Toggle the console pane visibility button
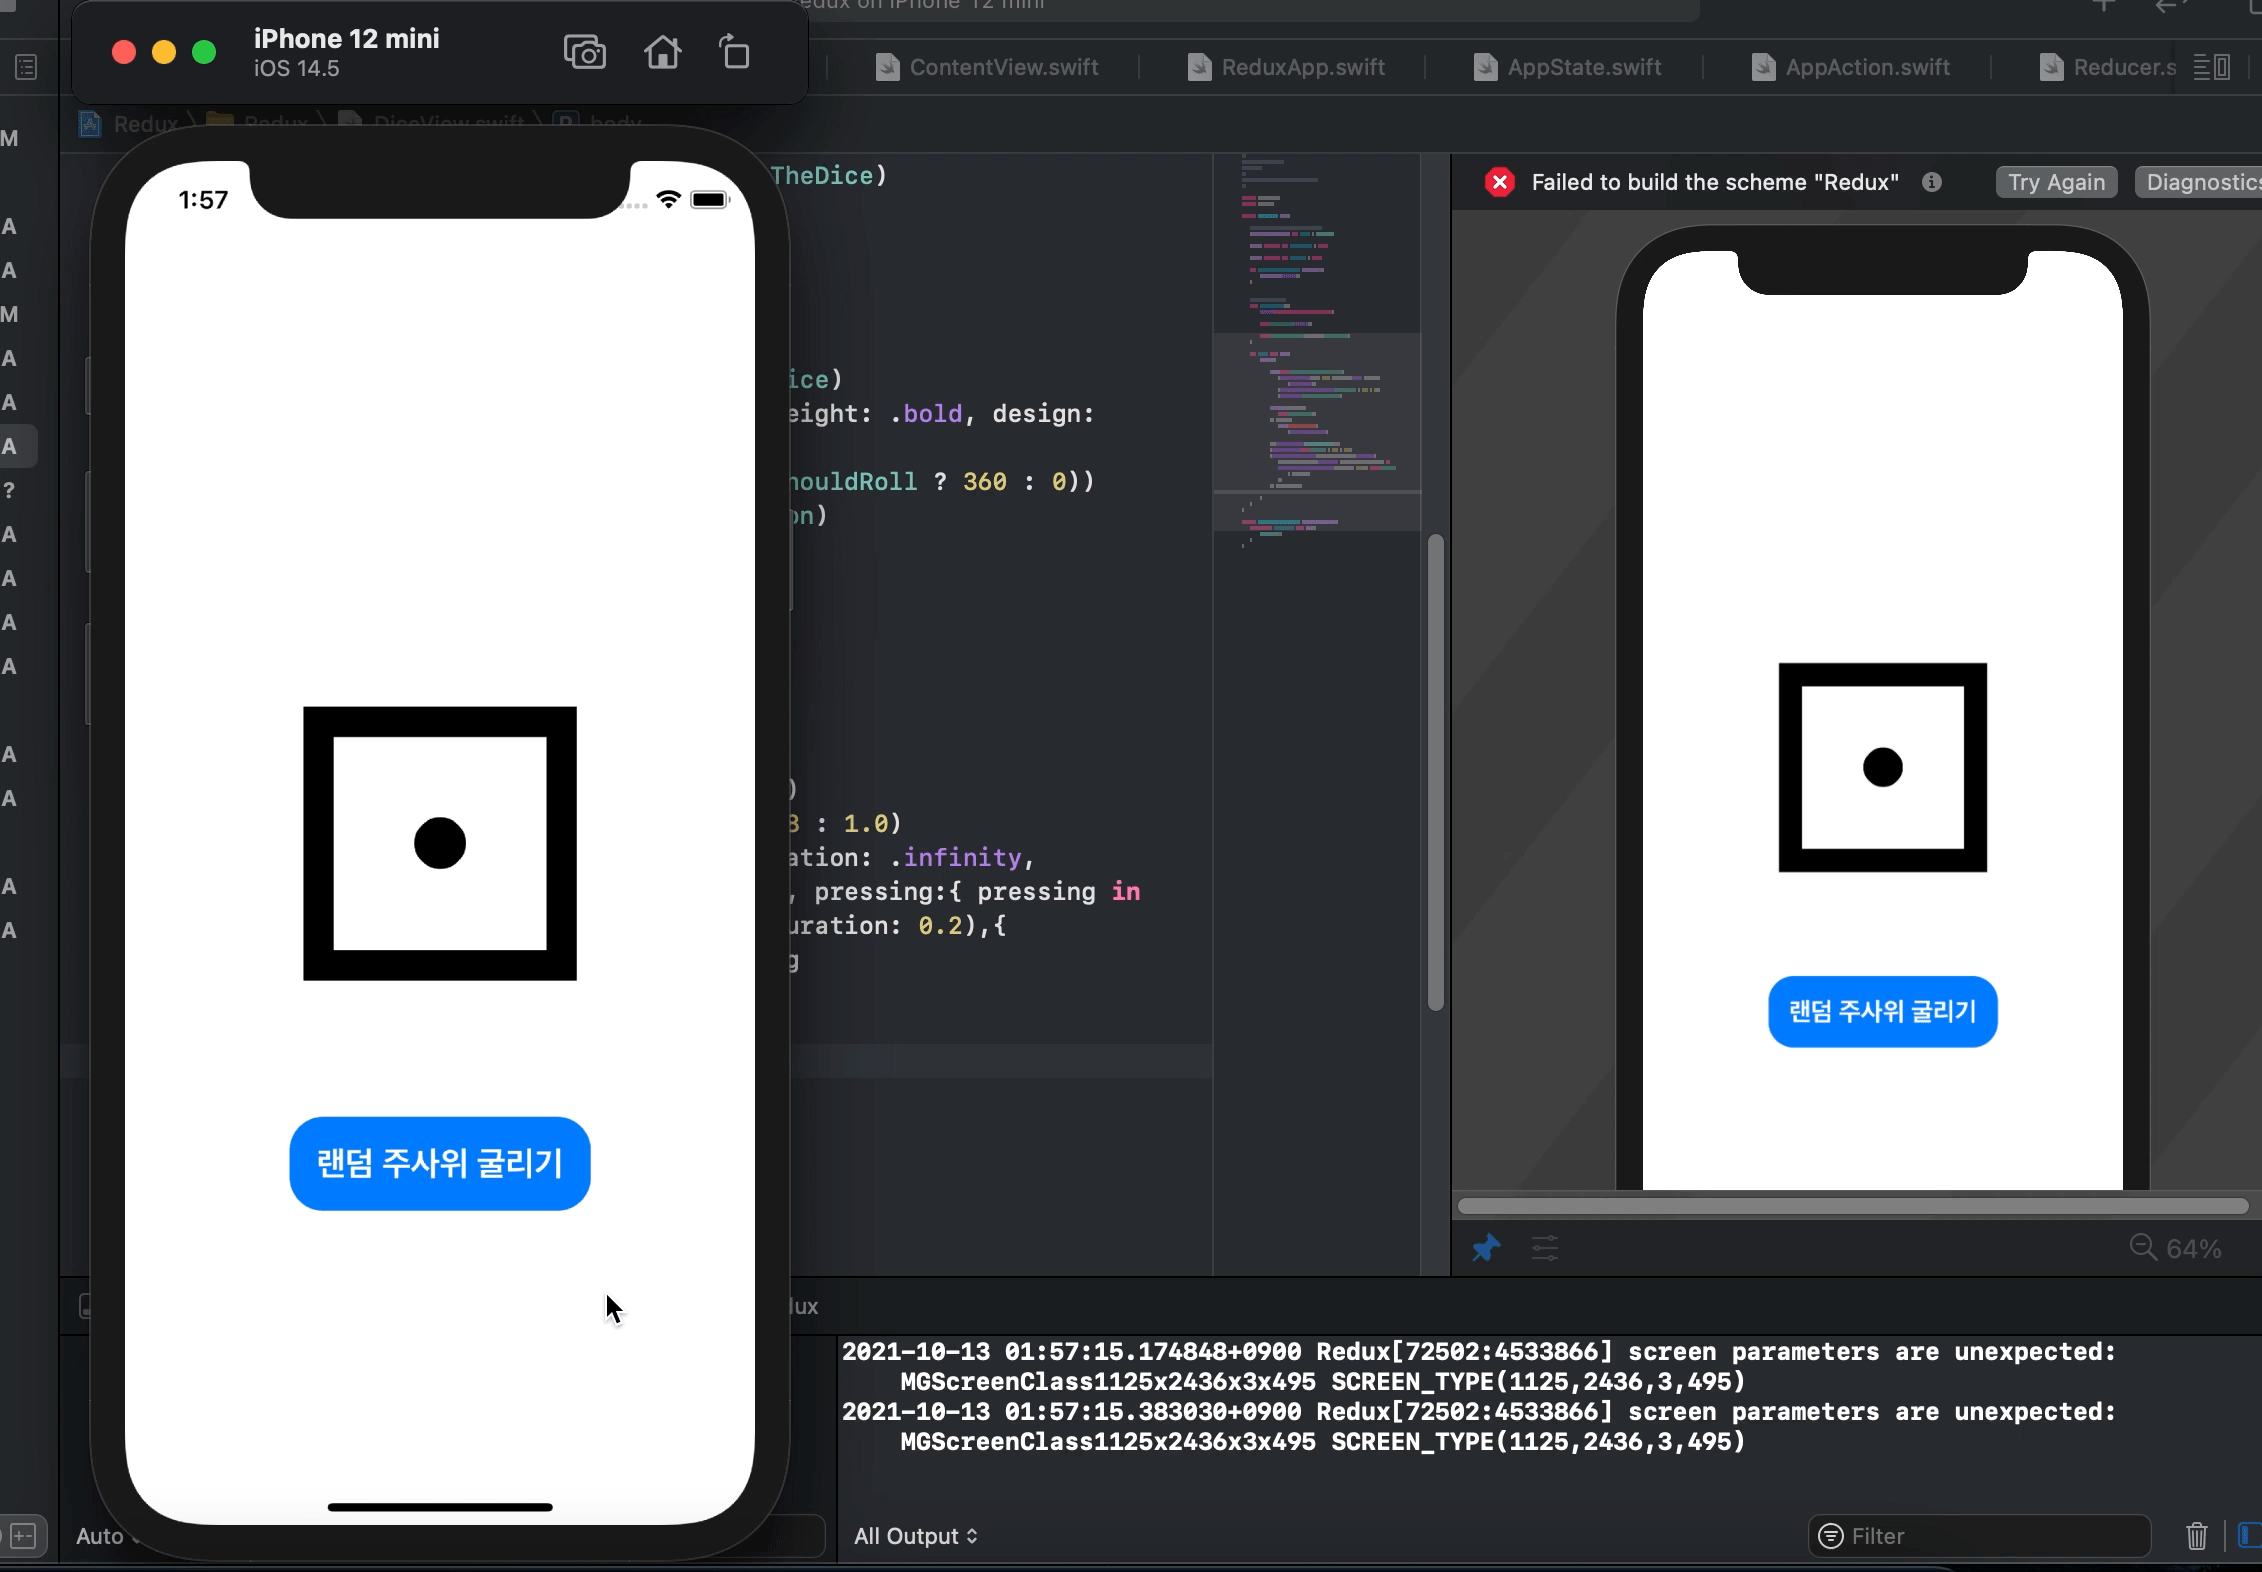Screen dimensions: 2262x1572 point(2250,1536)
